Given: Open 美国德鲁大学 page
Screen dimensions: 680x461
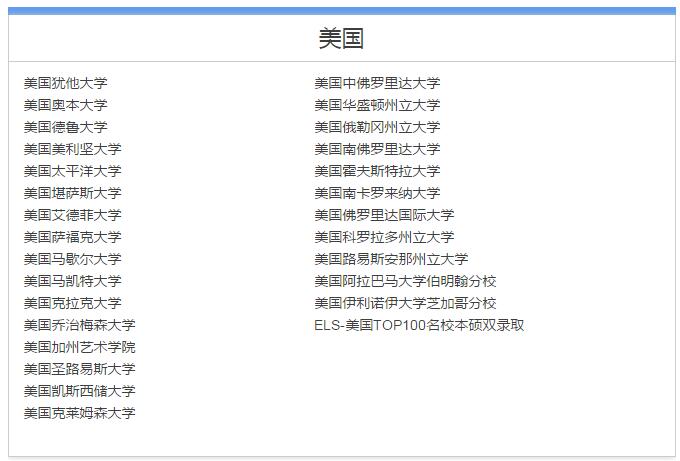Looking at the screenshot, I should pyautogui.click(x=65, y=127).
